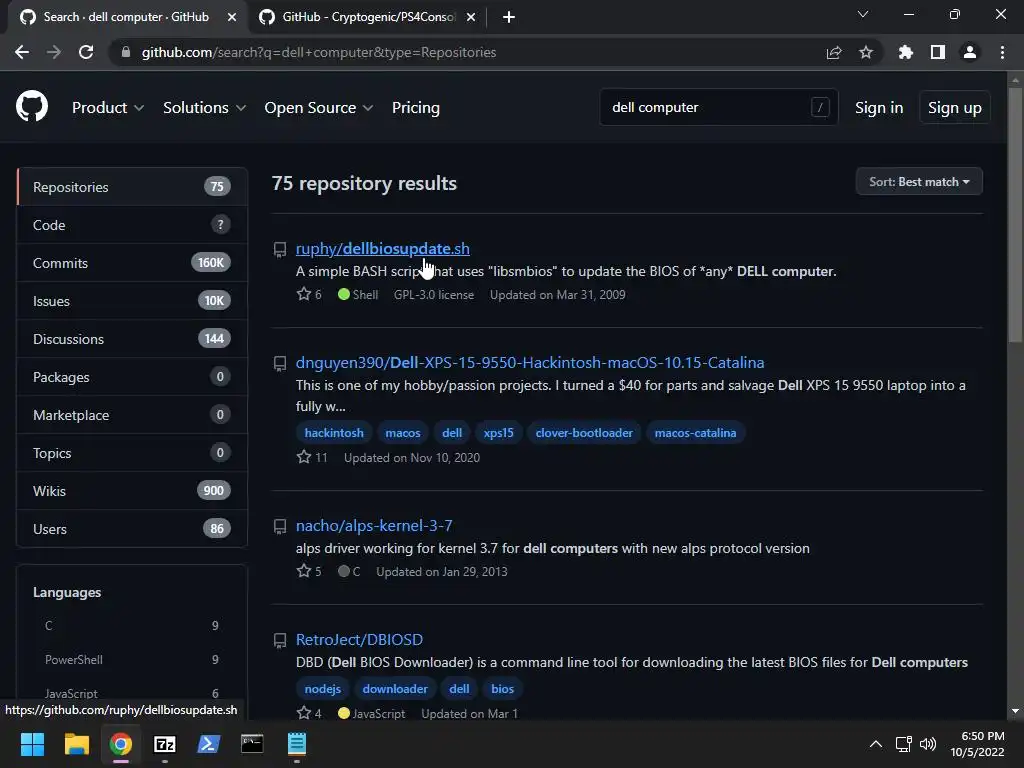This screenshot has height=768, width=1024.
Task: Click the tab search chevron in title bar
Action: (x=863, y=14)
